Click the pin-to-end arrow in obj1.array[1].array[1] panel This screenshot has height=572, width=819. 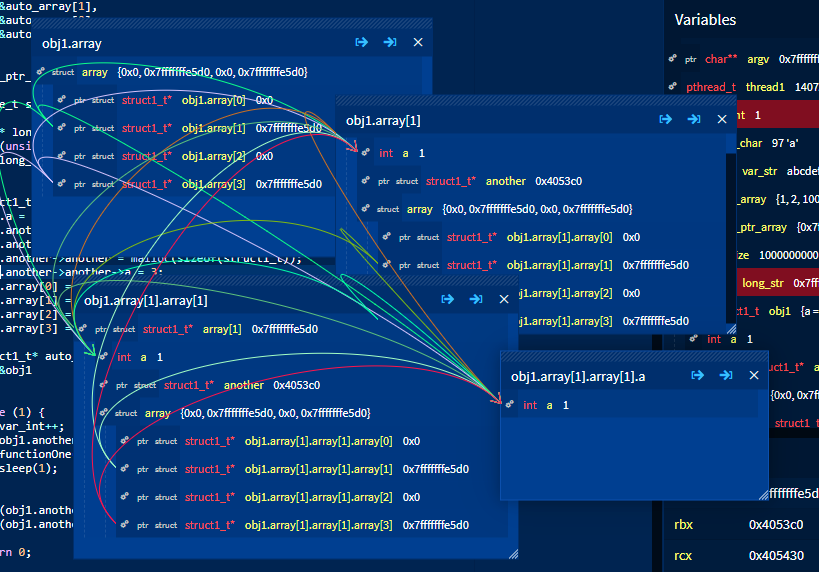[x=476, y=299]
